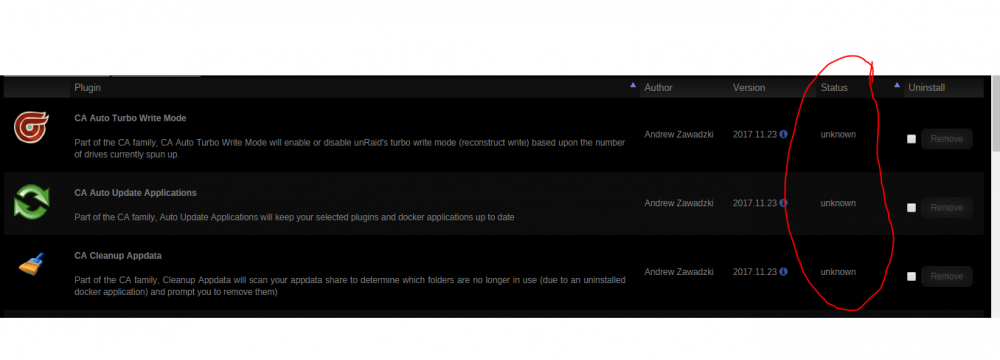Sort by Plugin column arrow

(x=633, y=85)
